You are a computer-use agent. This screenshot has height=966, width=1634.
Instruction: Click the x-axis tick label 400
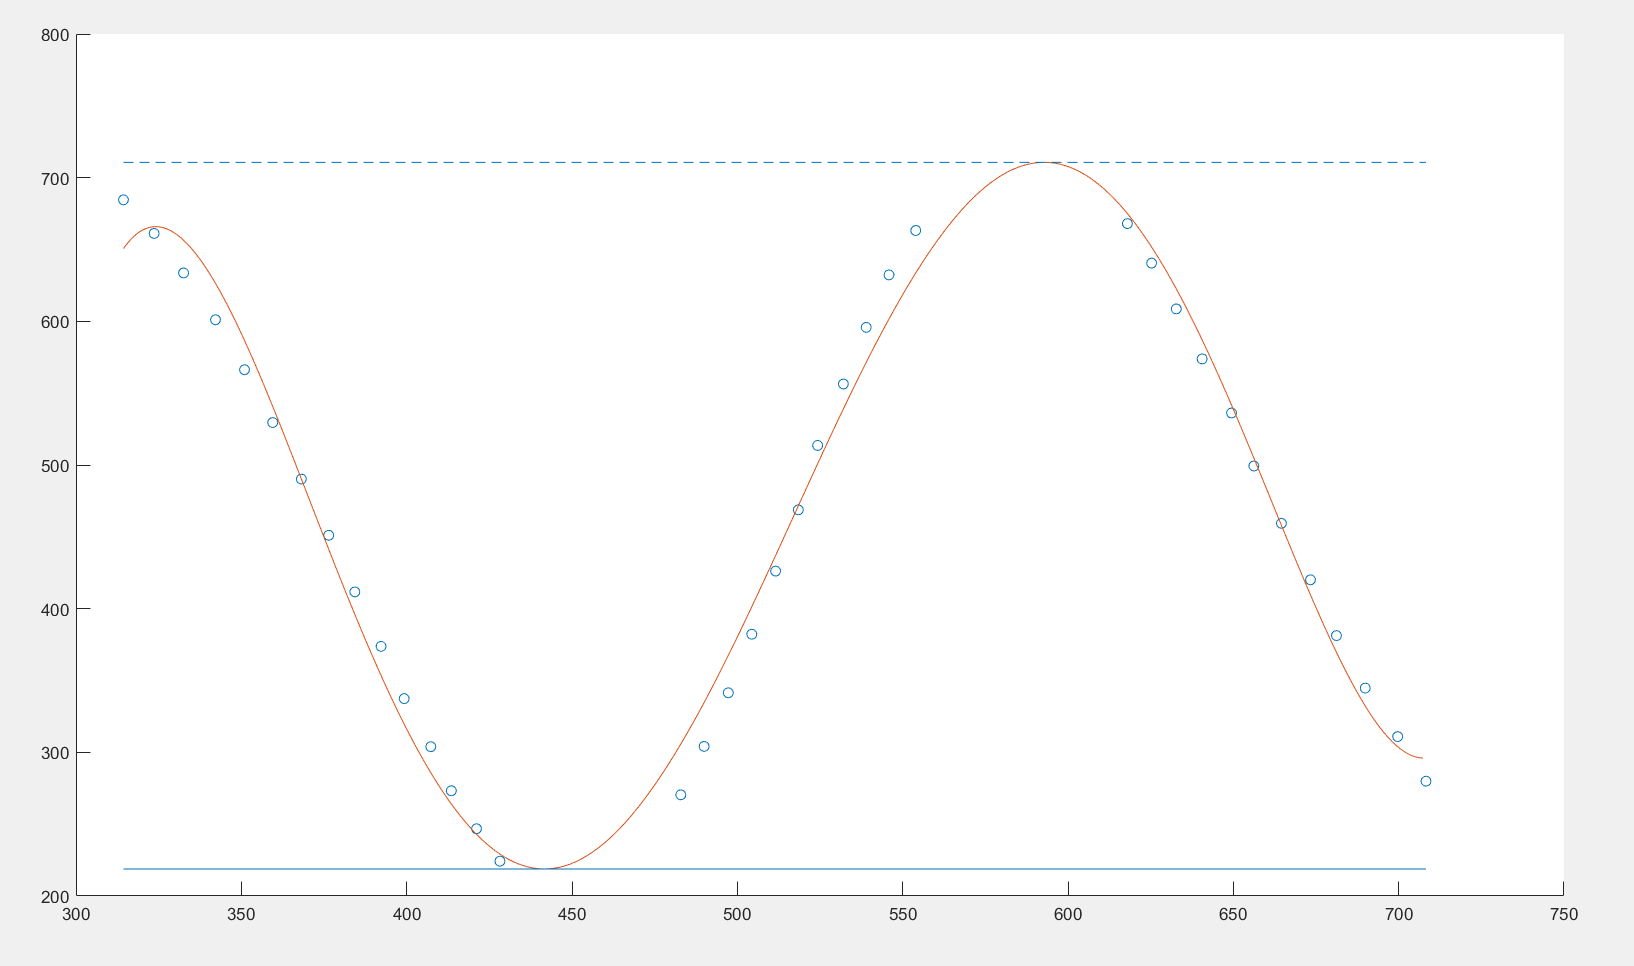coord(406,914)
